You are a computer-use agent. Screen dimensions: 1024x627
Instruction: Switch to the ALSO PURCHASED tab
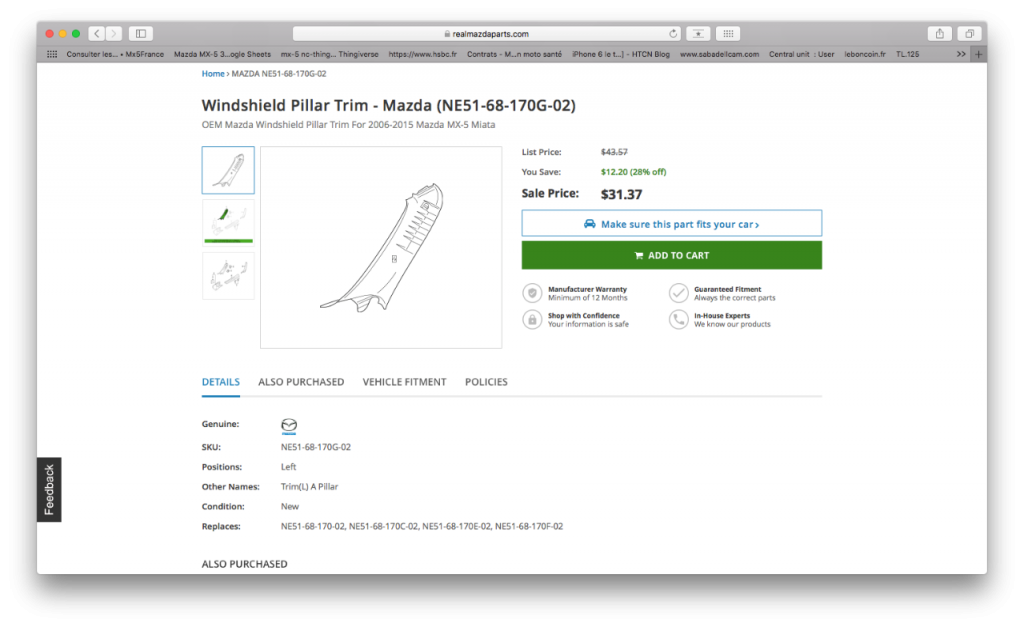point(301,382)
